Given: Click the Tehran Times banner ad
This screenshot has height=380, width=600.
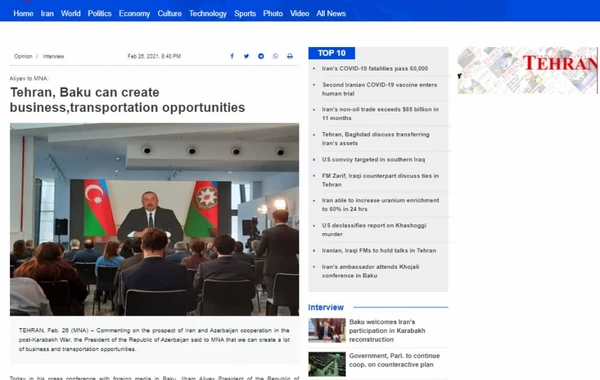Looking at the screenshot, I should 528,70.
